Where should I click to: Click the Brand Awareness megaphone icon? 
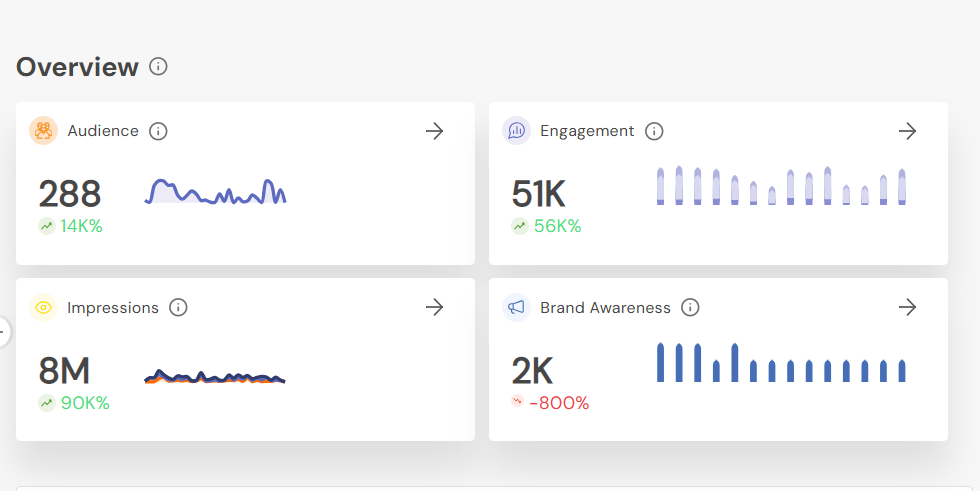[516, 308]
